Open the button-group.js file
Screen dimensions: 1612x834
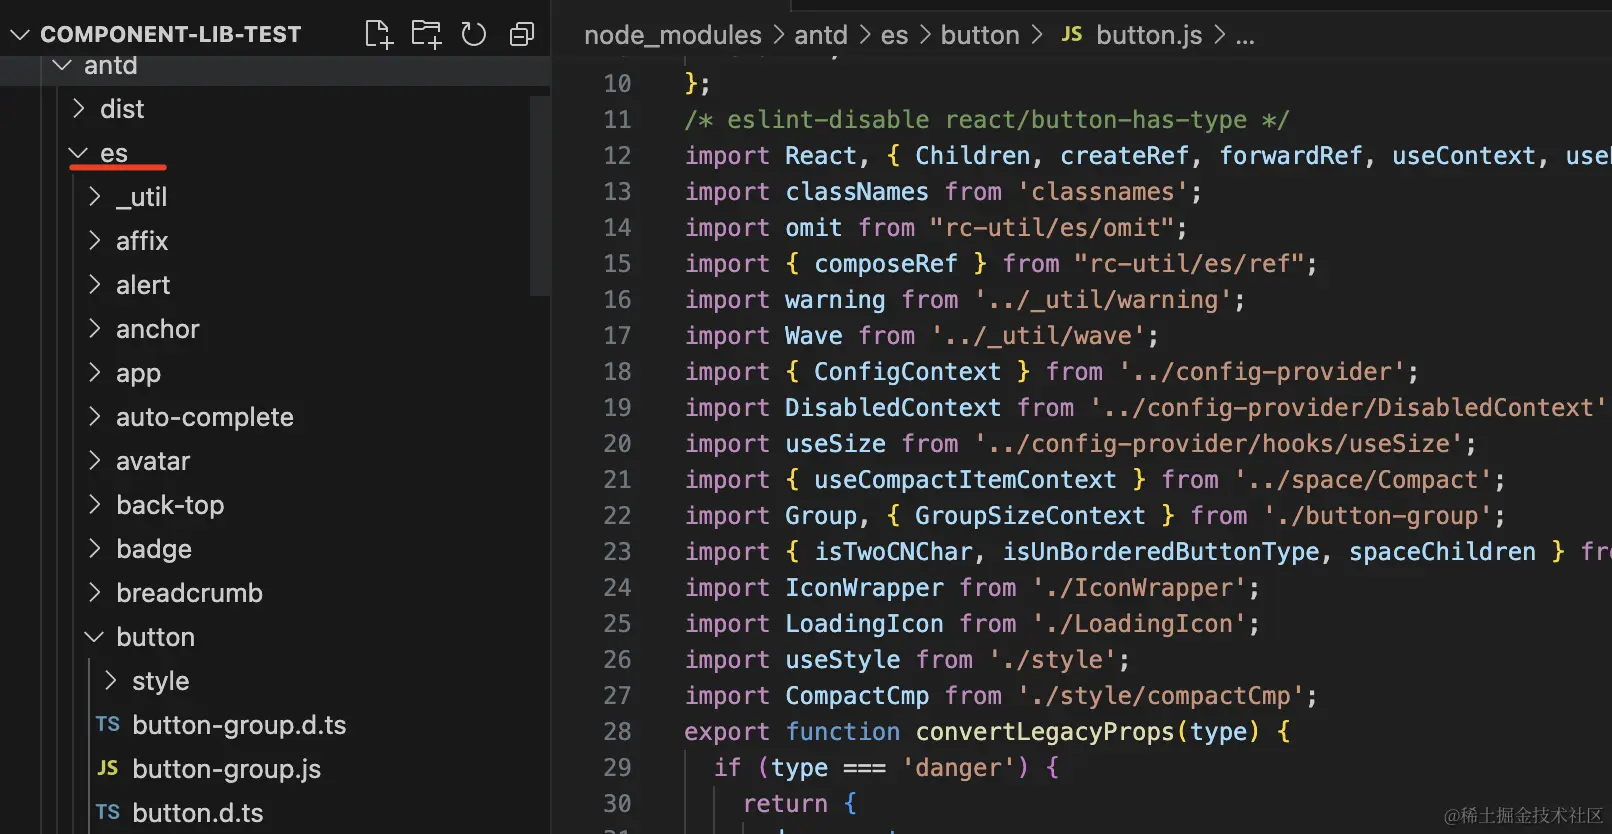(226, 769)
